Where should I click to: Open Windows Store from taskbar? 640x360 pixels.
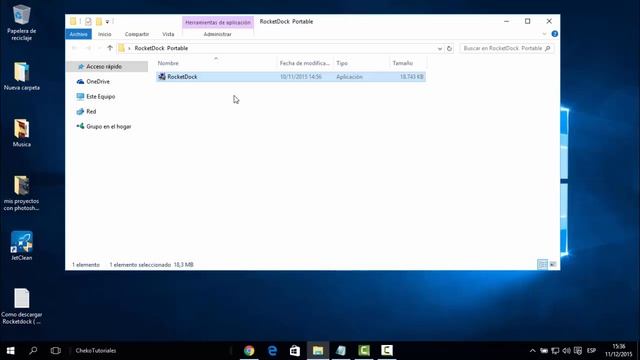click(295, 351)
